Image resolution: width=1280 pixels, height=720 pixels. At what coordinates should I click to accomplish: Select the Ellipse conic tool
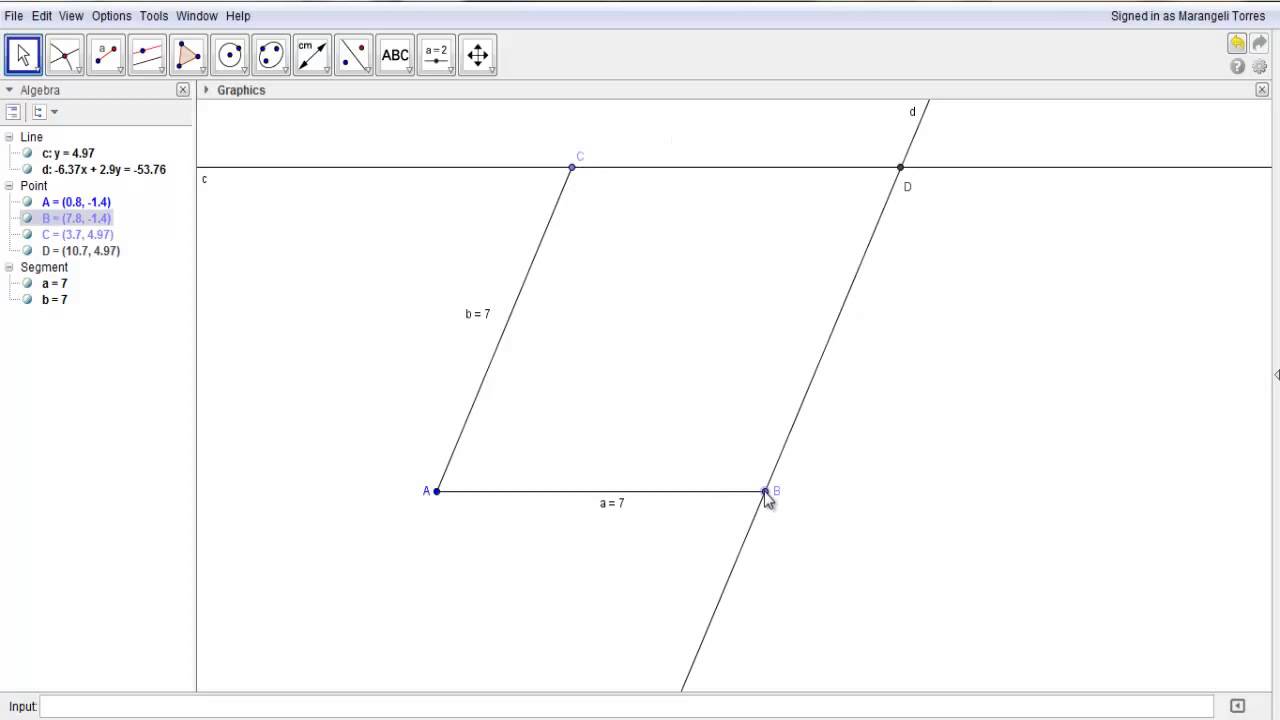271,55
